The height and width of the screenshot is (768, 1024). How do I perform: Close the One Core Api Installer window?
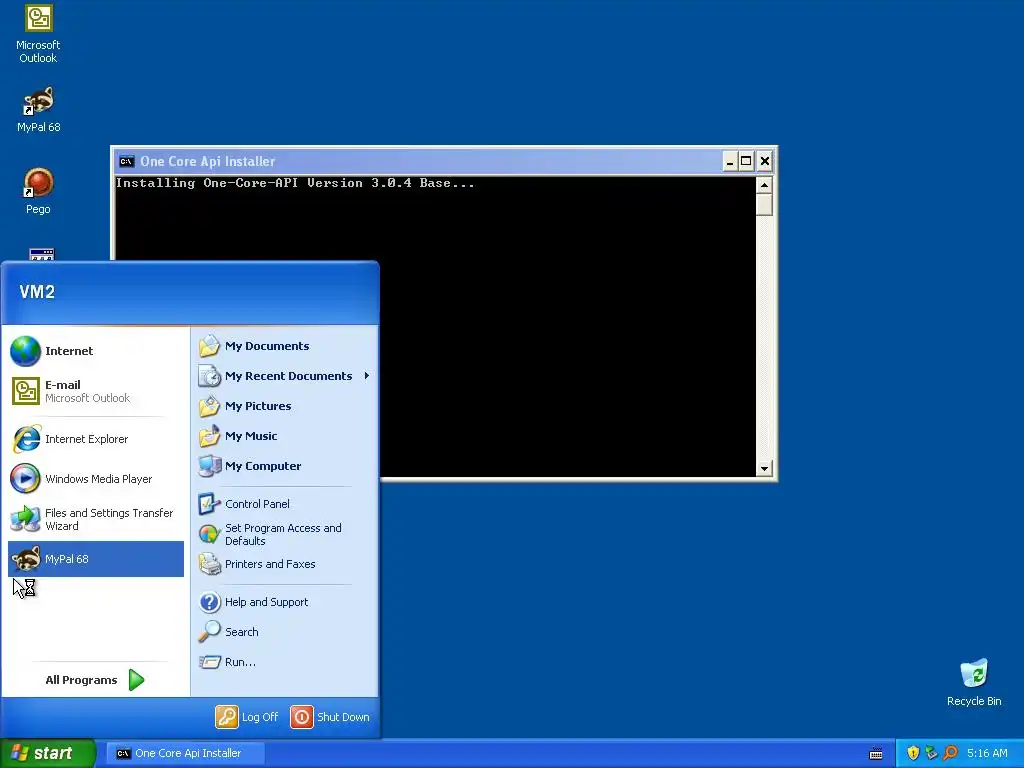pos(765,161)
